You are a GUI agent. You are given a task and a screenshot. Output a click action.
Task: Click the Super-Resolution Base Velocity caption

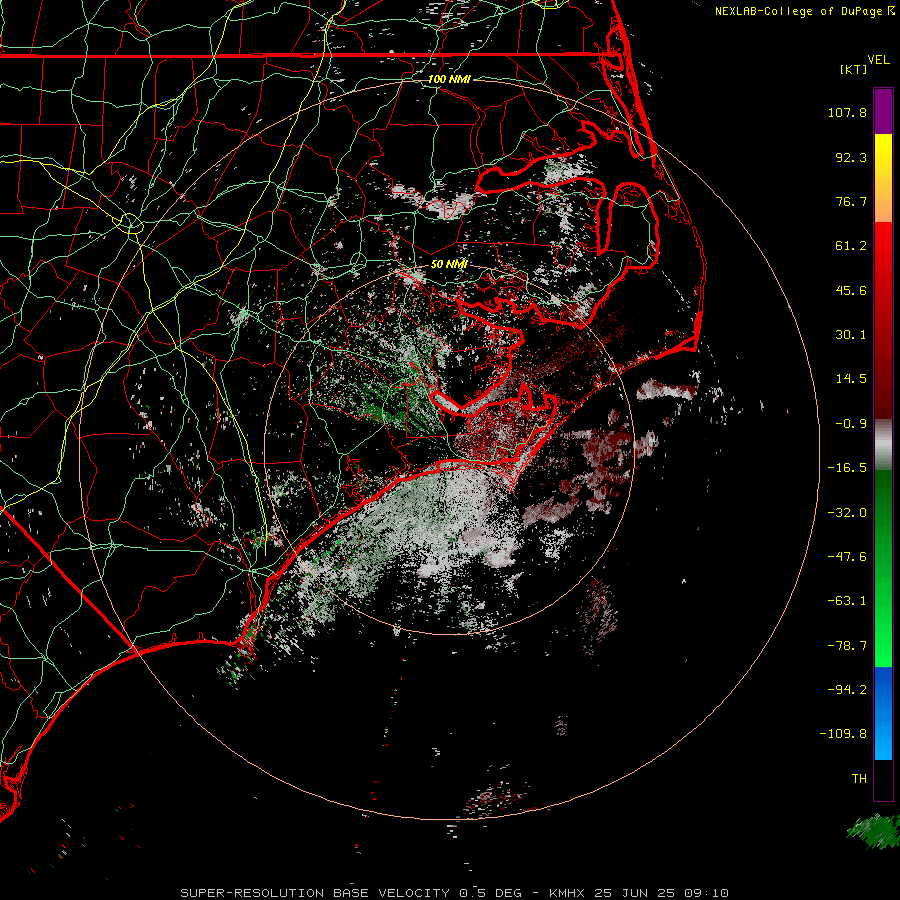[x=455, y=893]
